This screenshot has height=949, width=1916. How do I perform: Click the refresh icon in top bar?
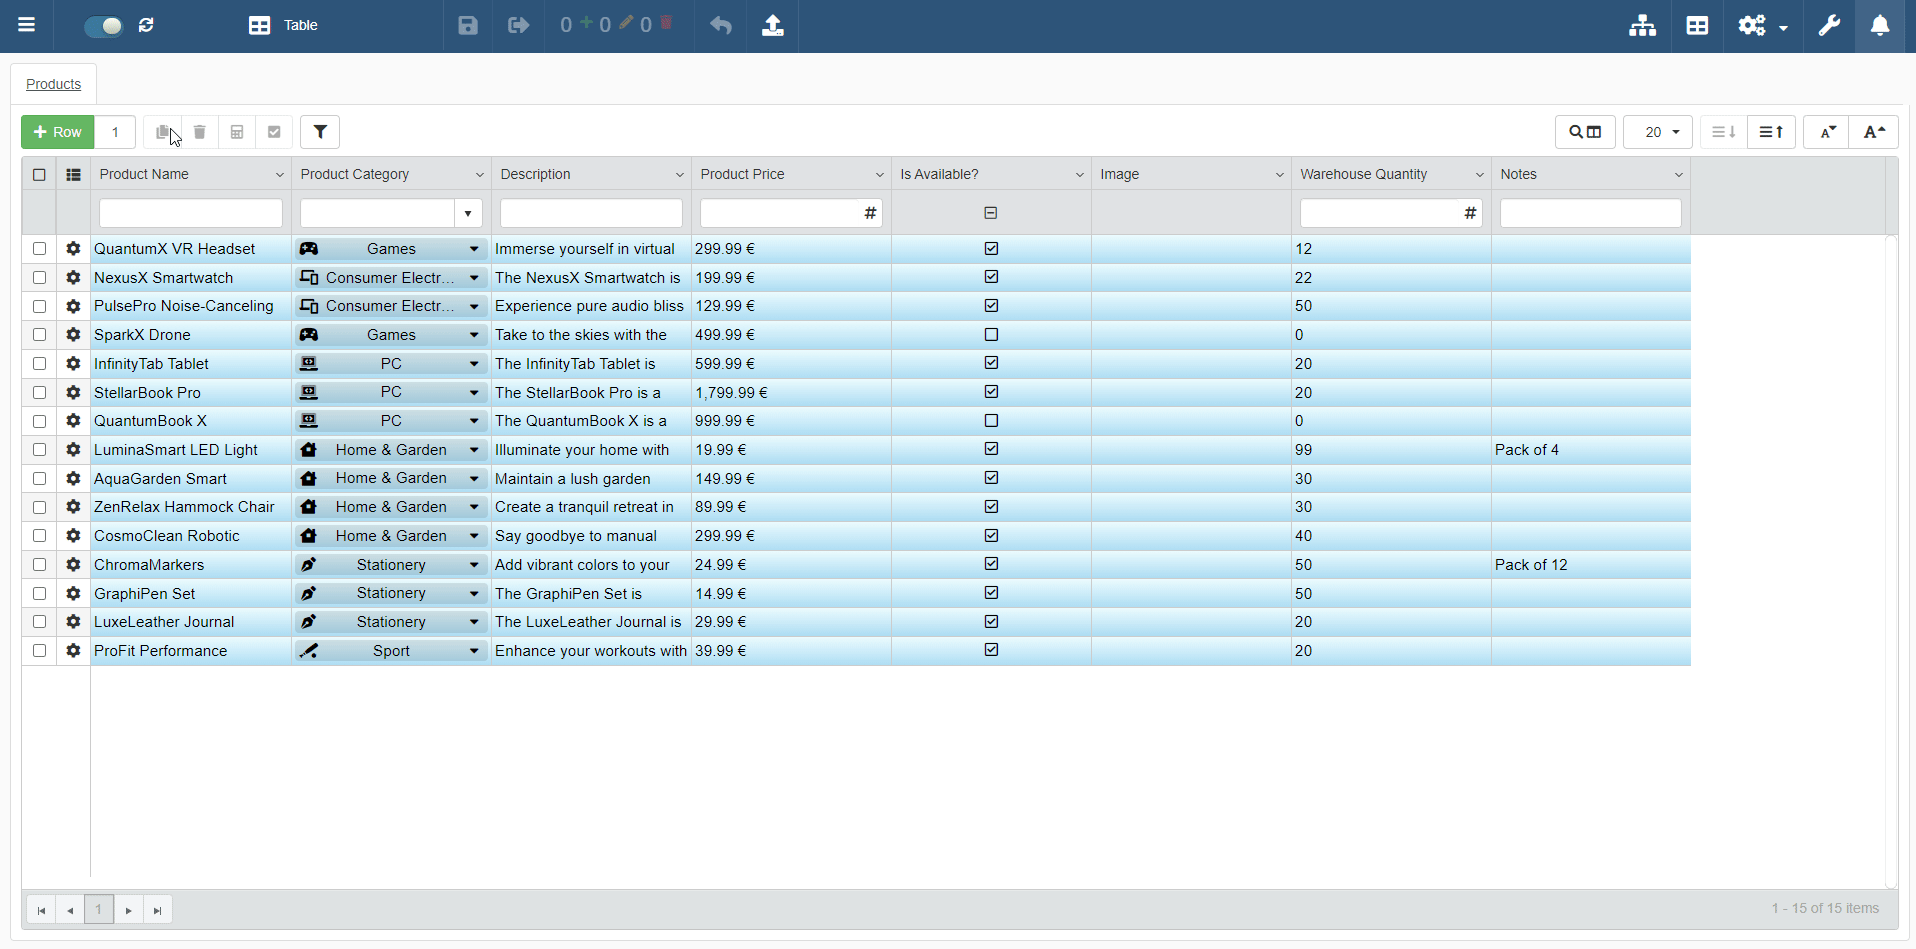click(147, 25)
